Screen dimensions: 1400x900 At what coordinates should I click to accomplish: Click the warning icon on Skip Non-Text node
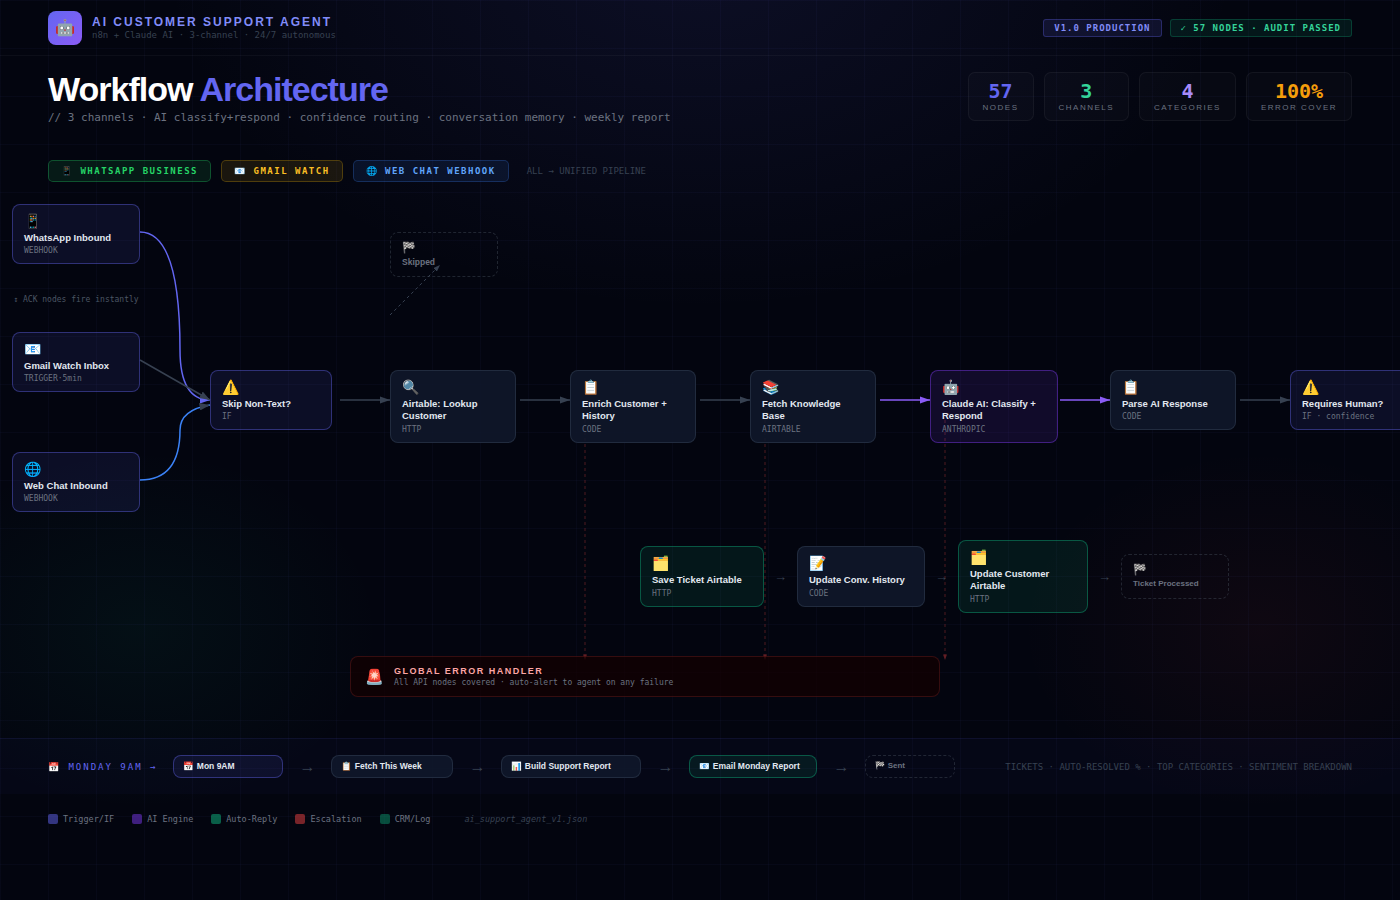pos(230,387)
